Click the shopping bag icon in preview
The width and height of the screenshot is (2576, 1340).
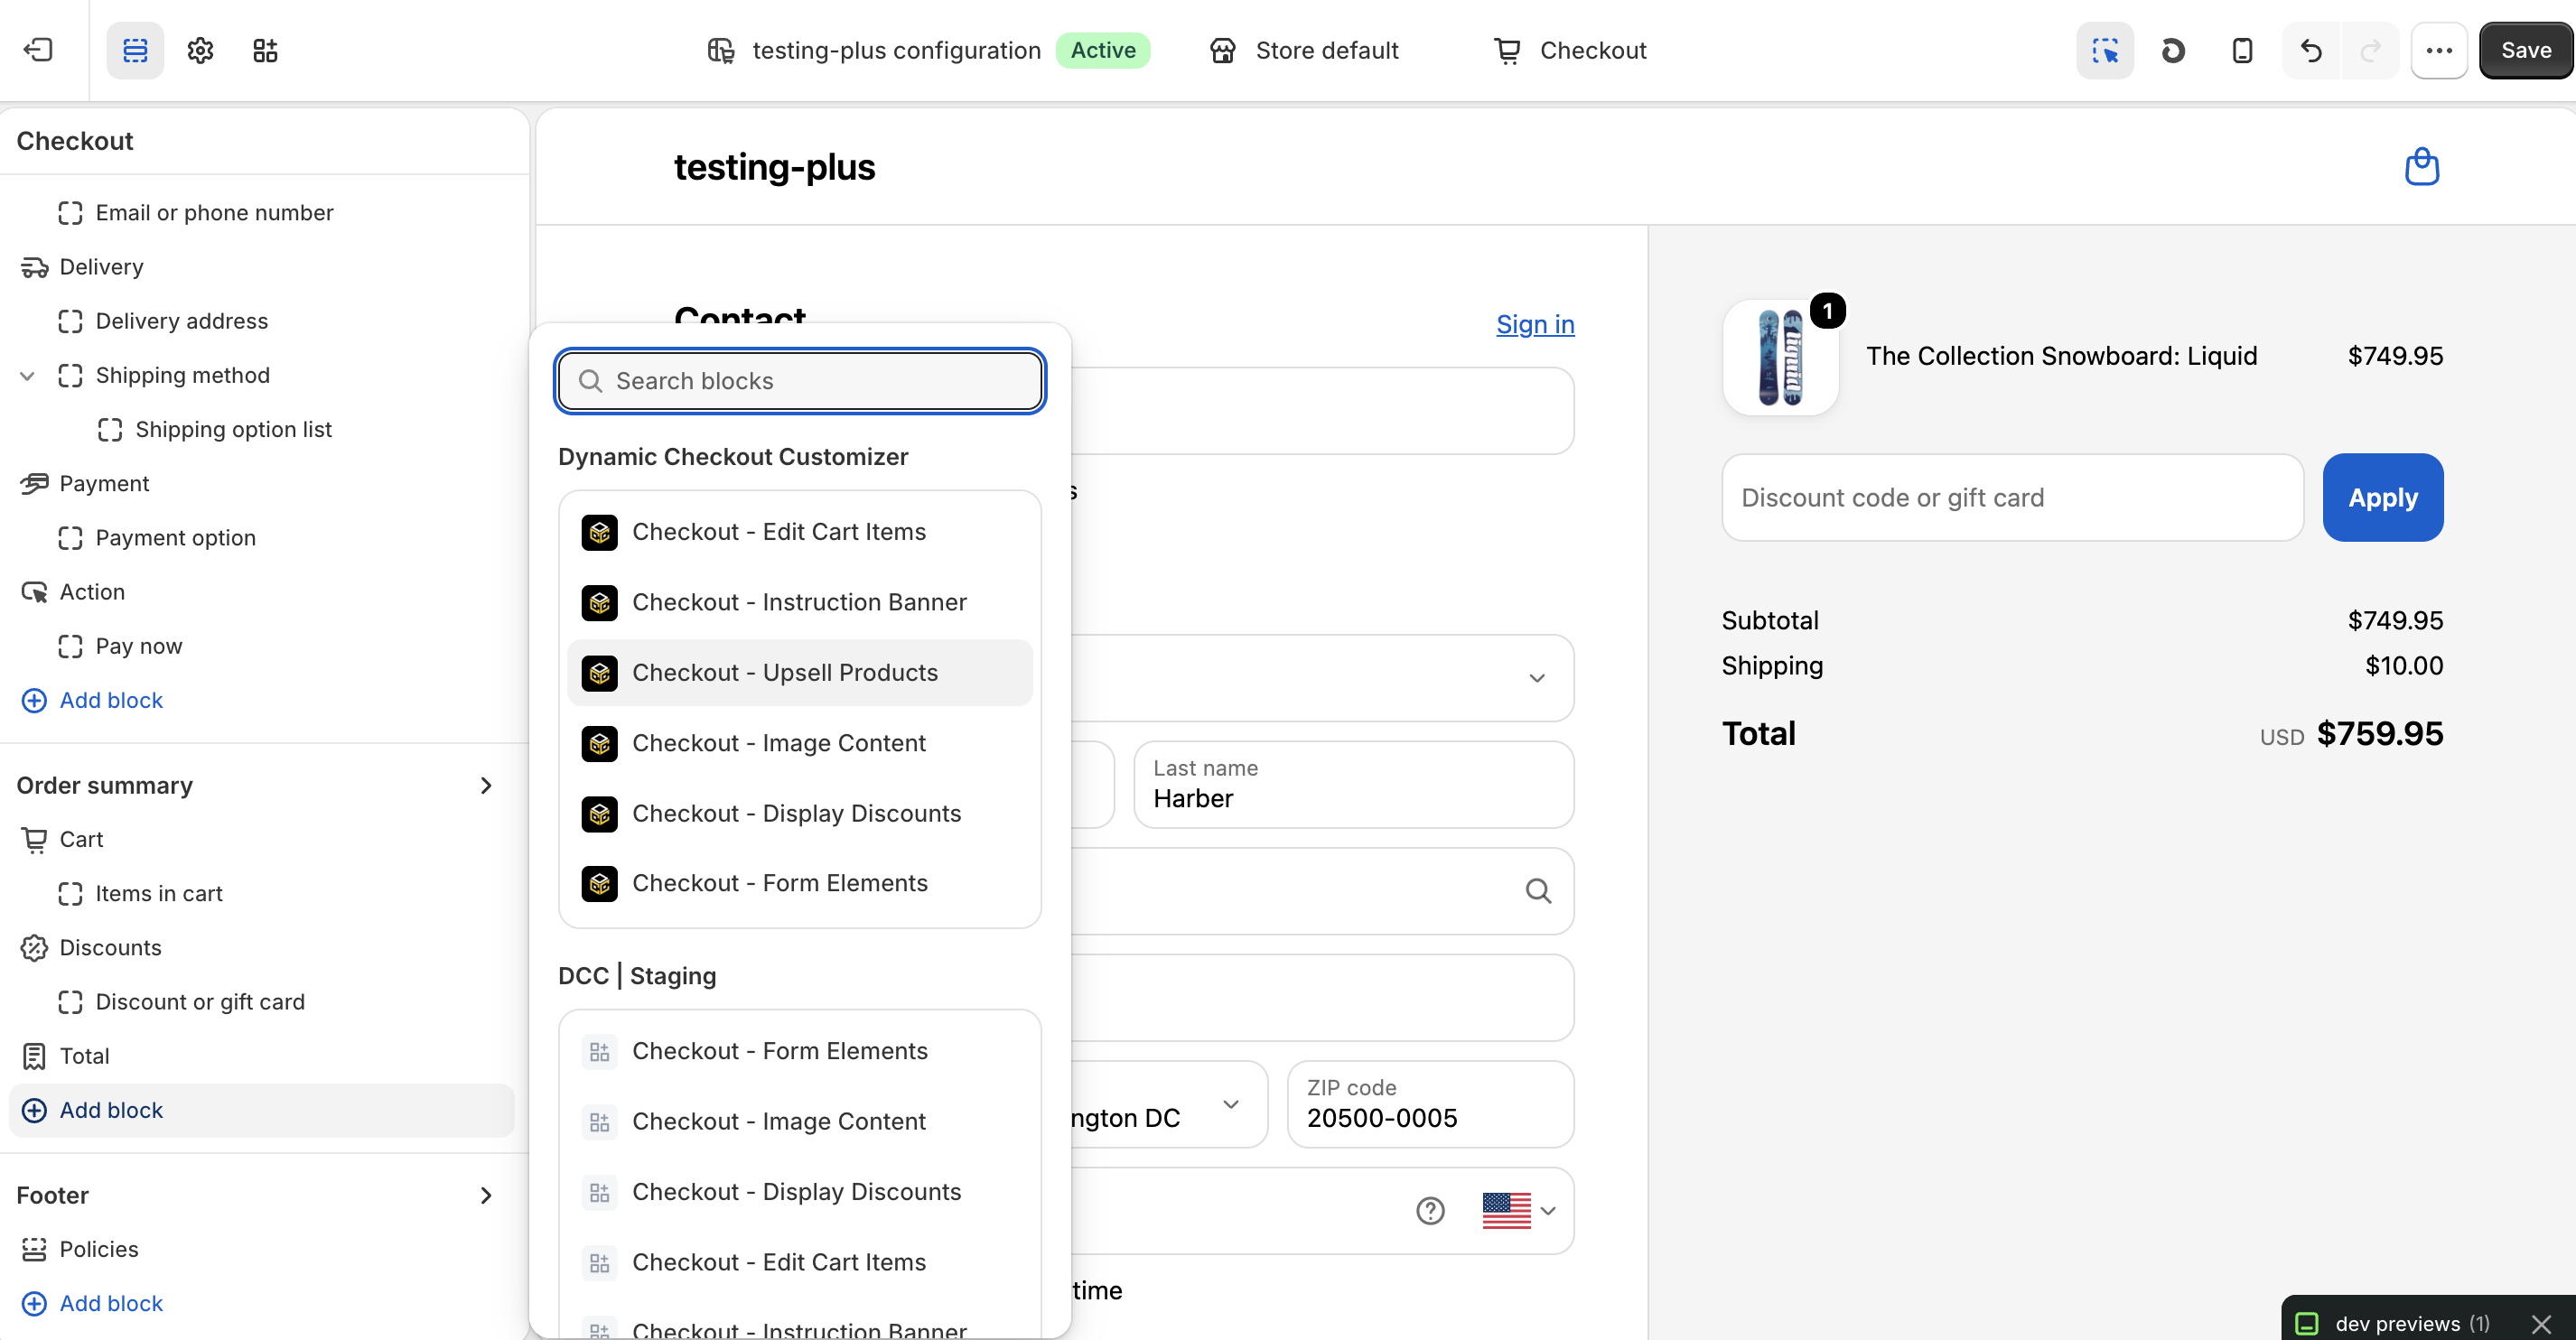click(2421, 166)
